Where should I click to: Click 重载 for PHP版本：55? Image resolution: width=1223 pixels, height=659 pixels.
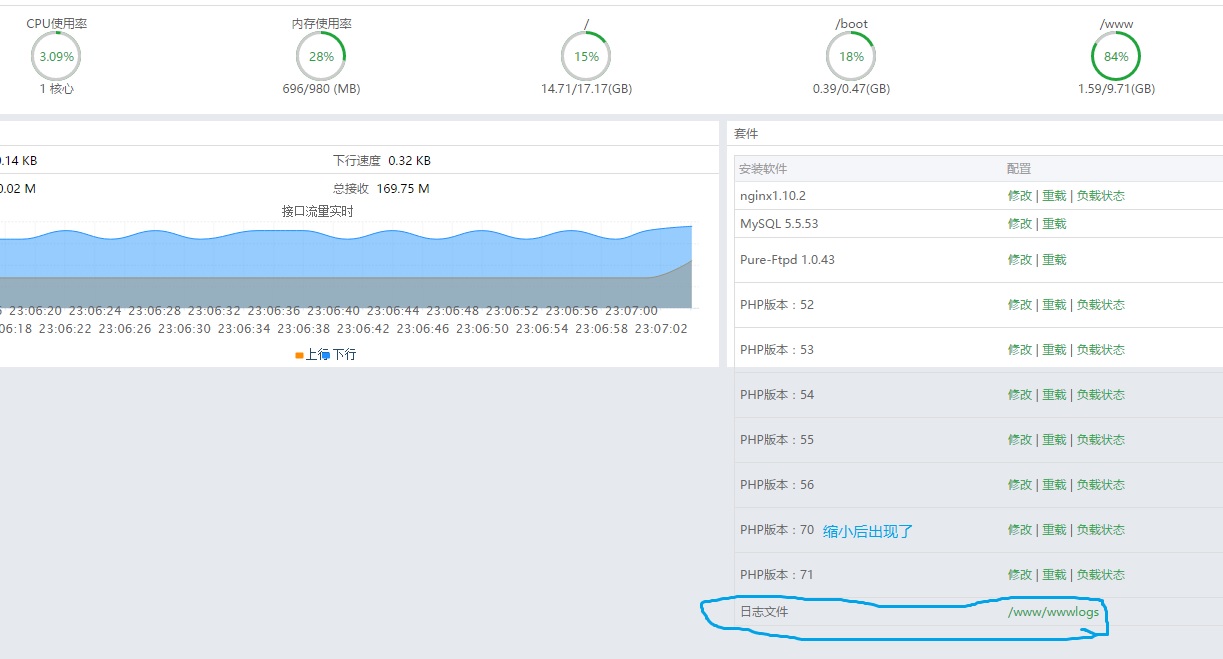pos(1054,440)
